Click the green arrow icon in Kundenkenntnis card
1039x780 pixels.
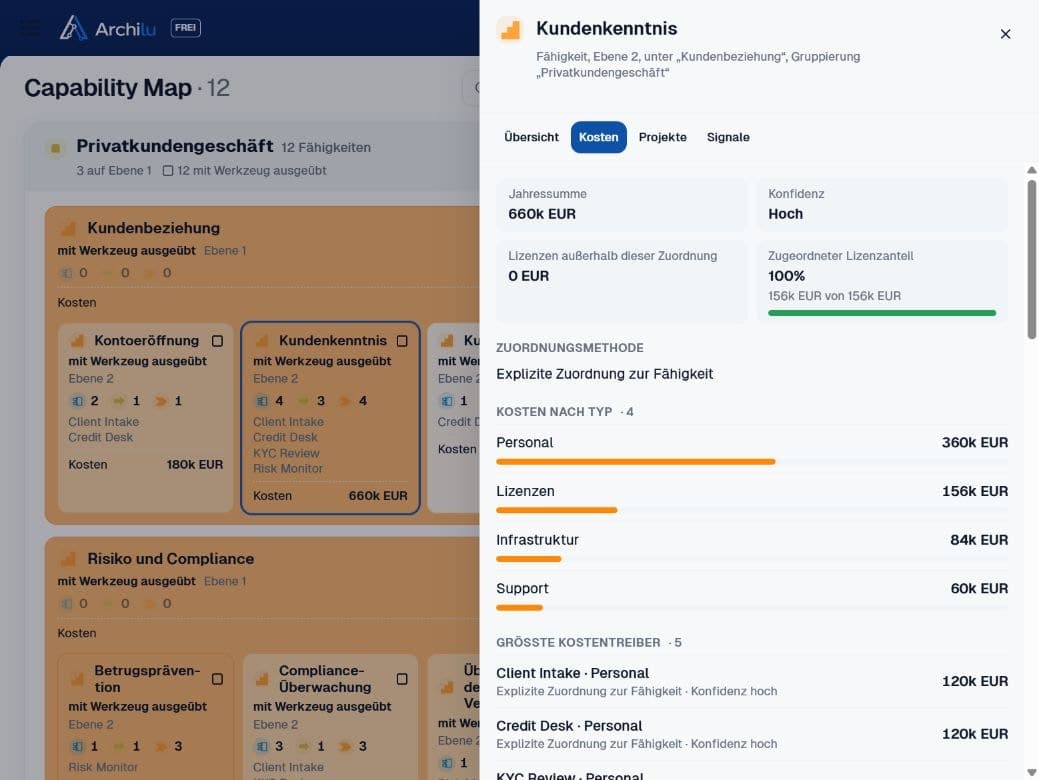pyautogui.click(x=303, y=401)
